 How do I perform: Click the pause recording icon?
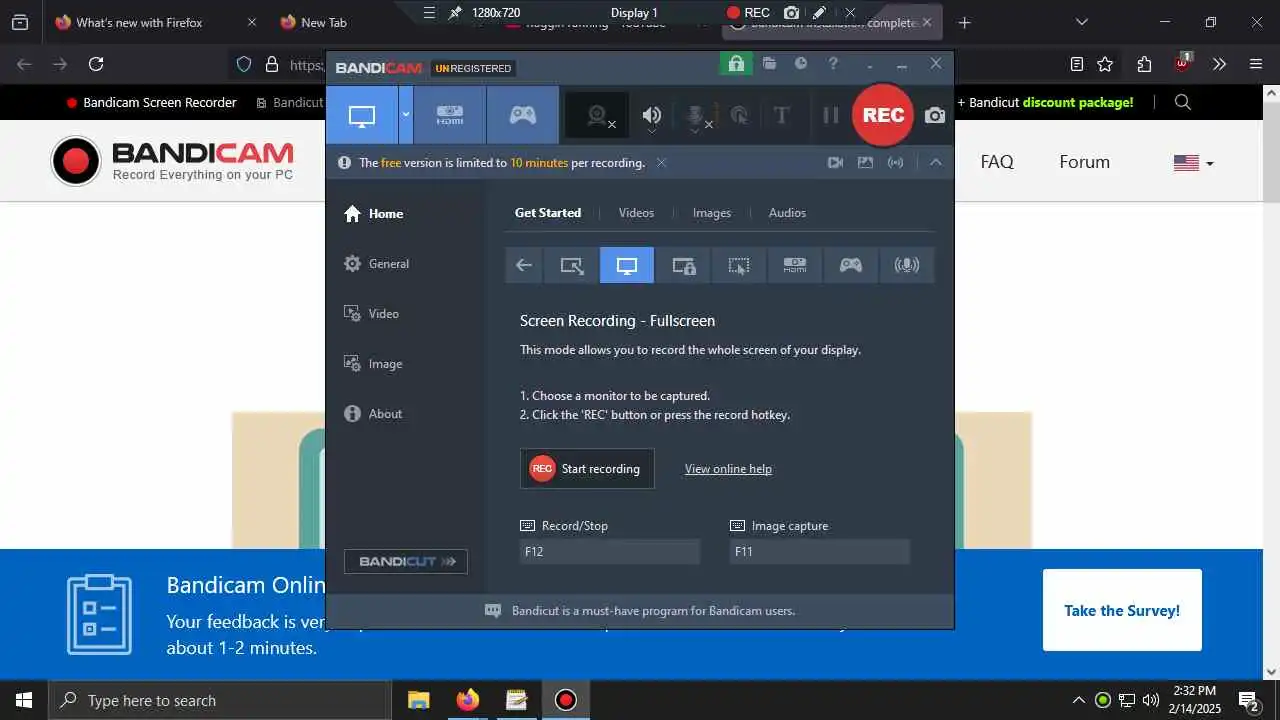(x=830, y=115)
